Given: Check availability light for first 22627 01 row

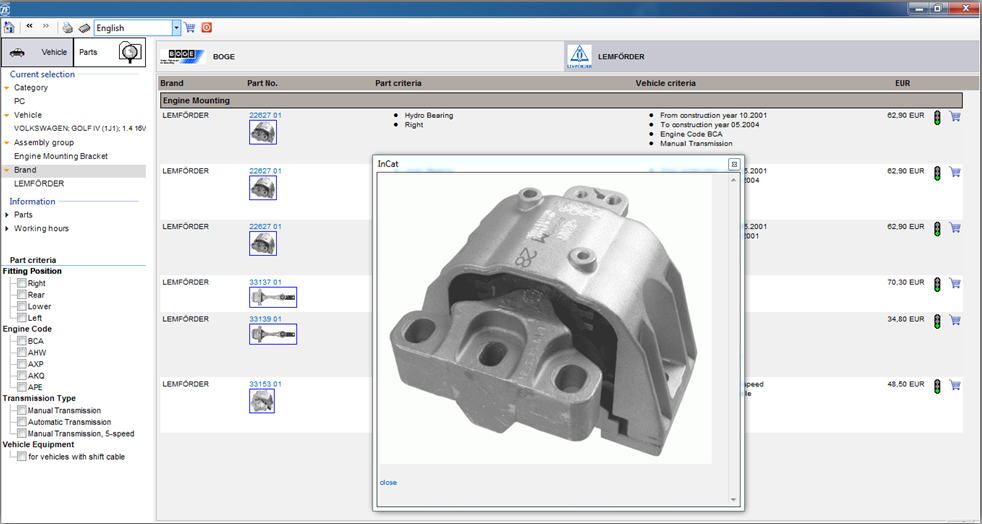Looking at the screenshot, I should pyautogui.click(x=937, y=118).
